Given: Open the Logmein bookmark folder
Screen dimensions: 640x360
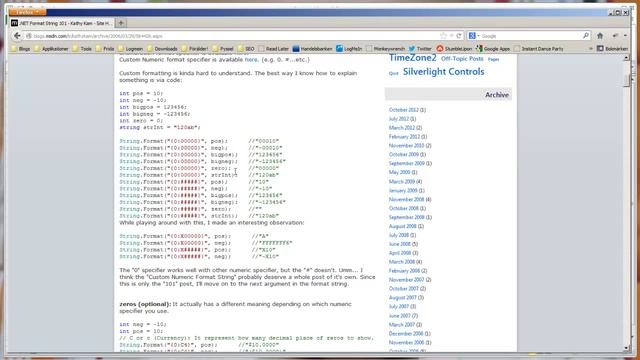Looking at the screenshot, I should pyautogui.click(x=131, y=49).
